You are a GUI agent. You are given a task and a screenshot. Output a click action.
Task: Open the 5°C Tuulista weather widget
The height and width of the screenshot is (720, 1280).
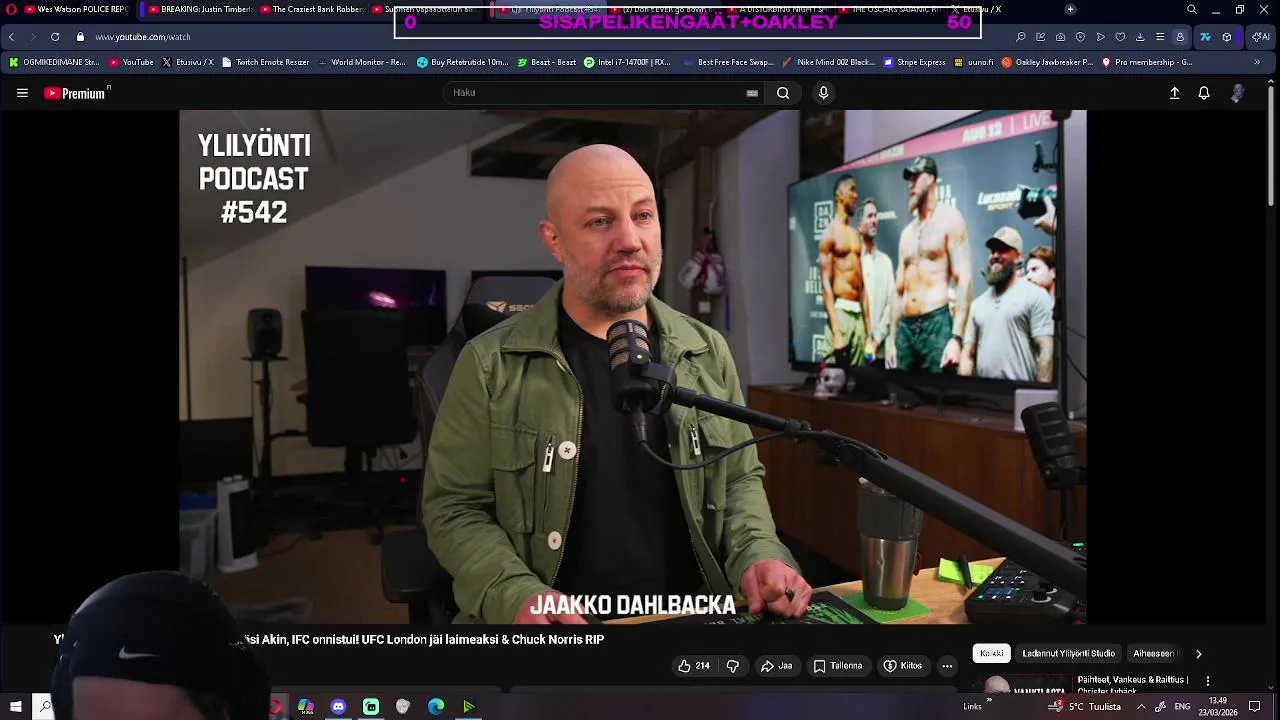[x=1085, y=706]
